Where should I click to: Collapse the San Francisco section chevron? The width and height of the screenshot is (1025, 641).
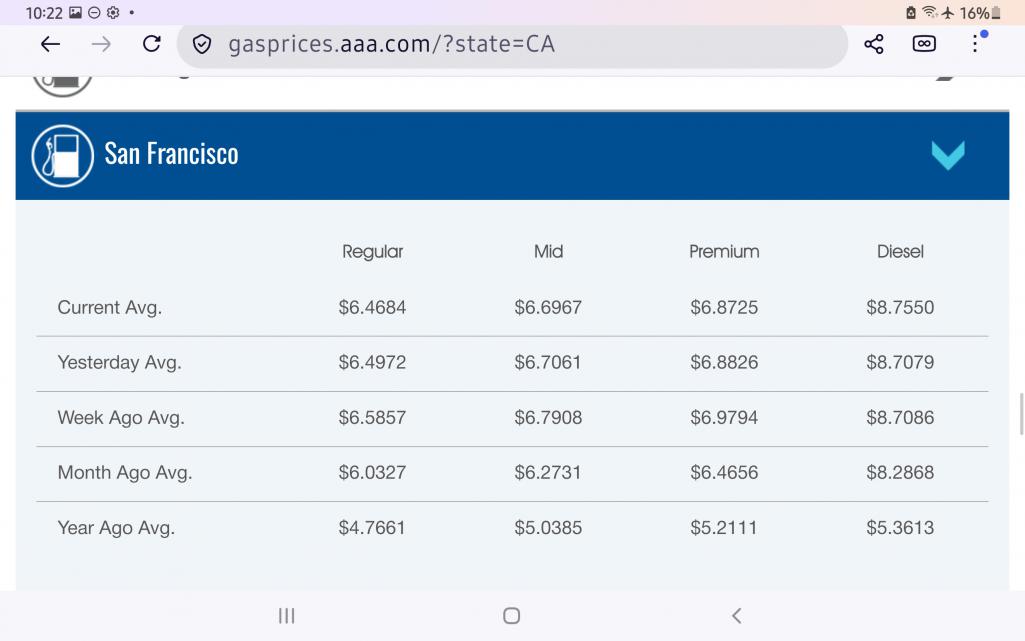pos(948,156)
